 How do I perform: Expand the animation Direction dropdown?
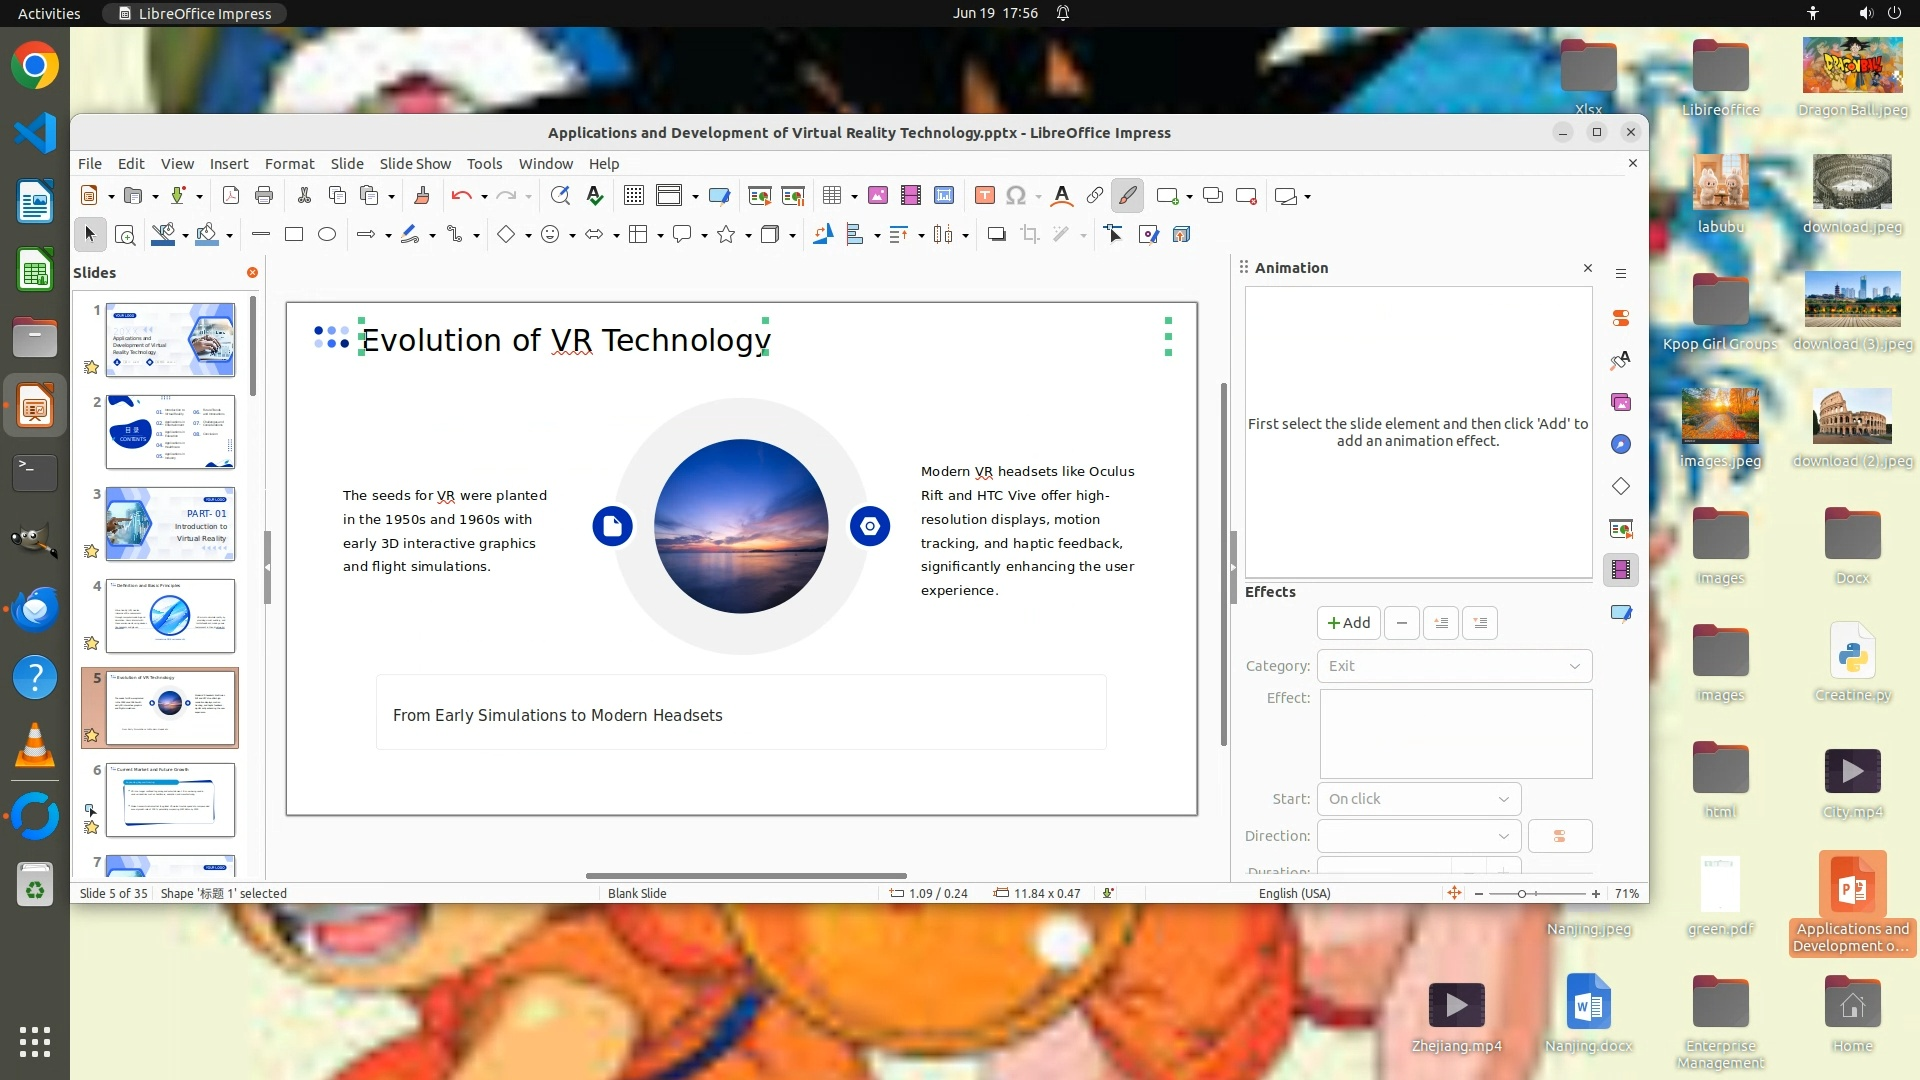pyautogui.click(x=1418, y=836)
